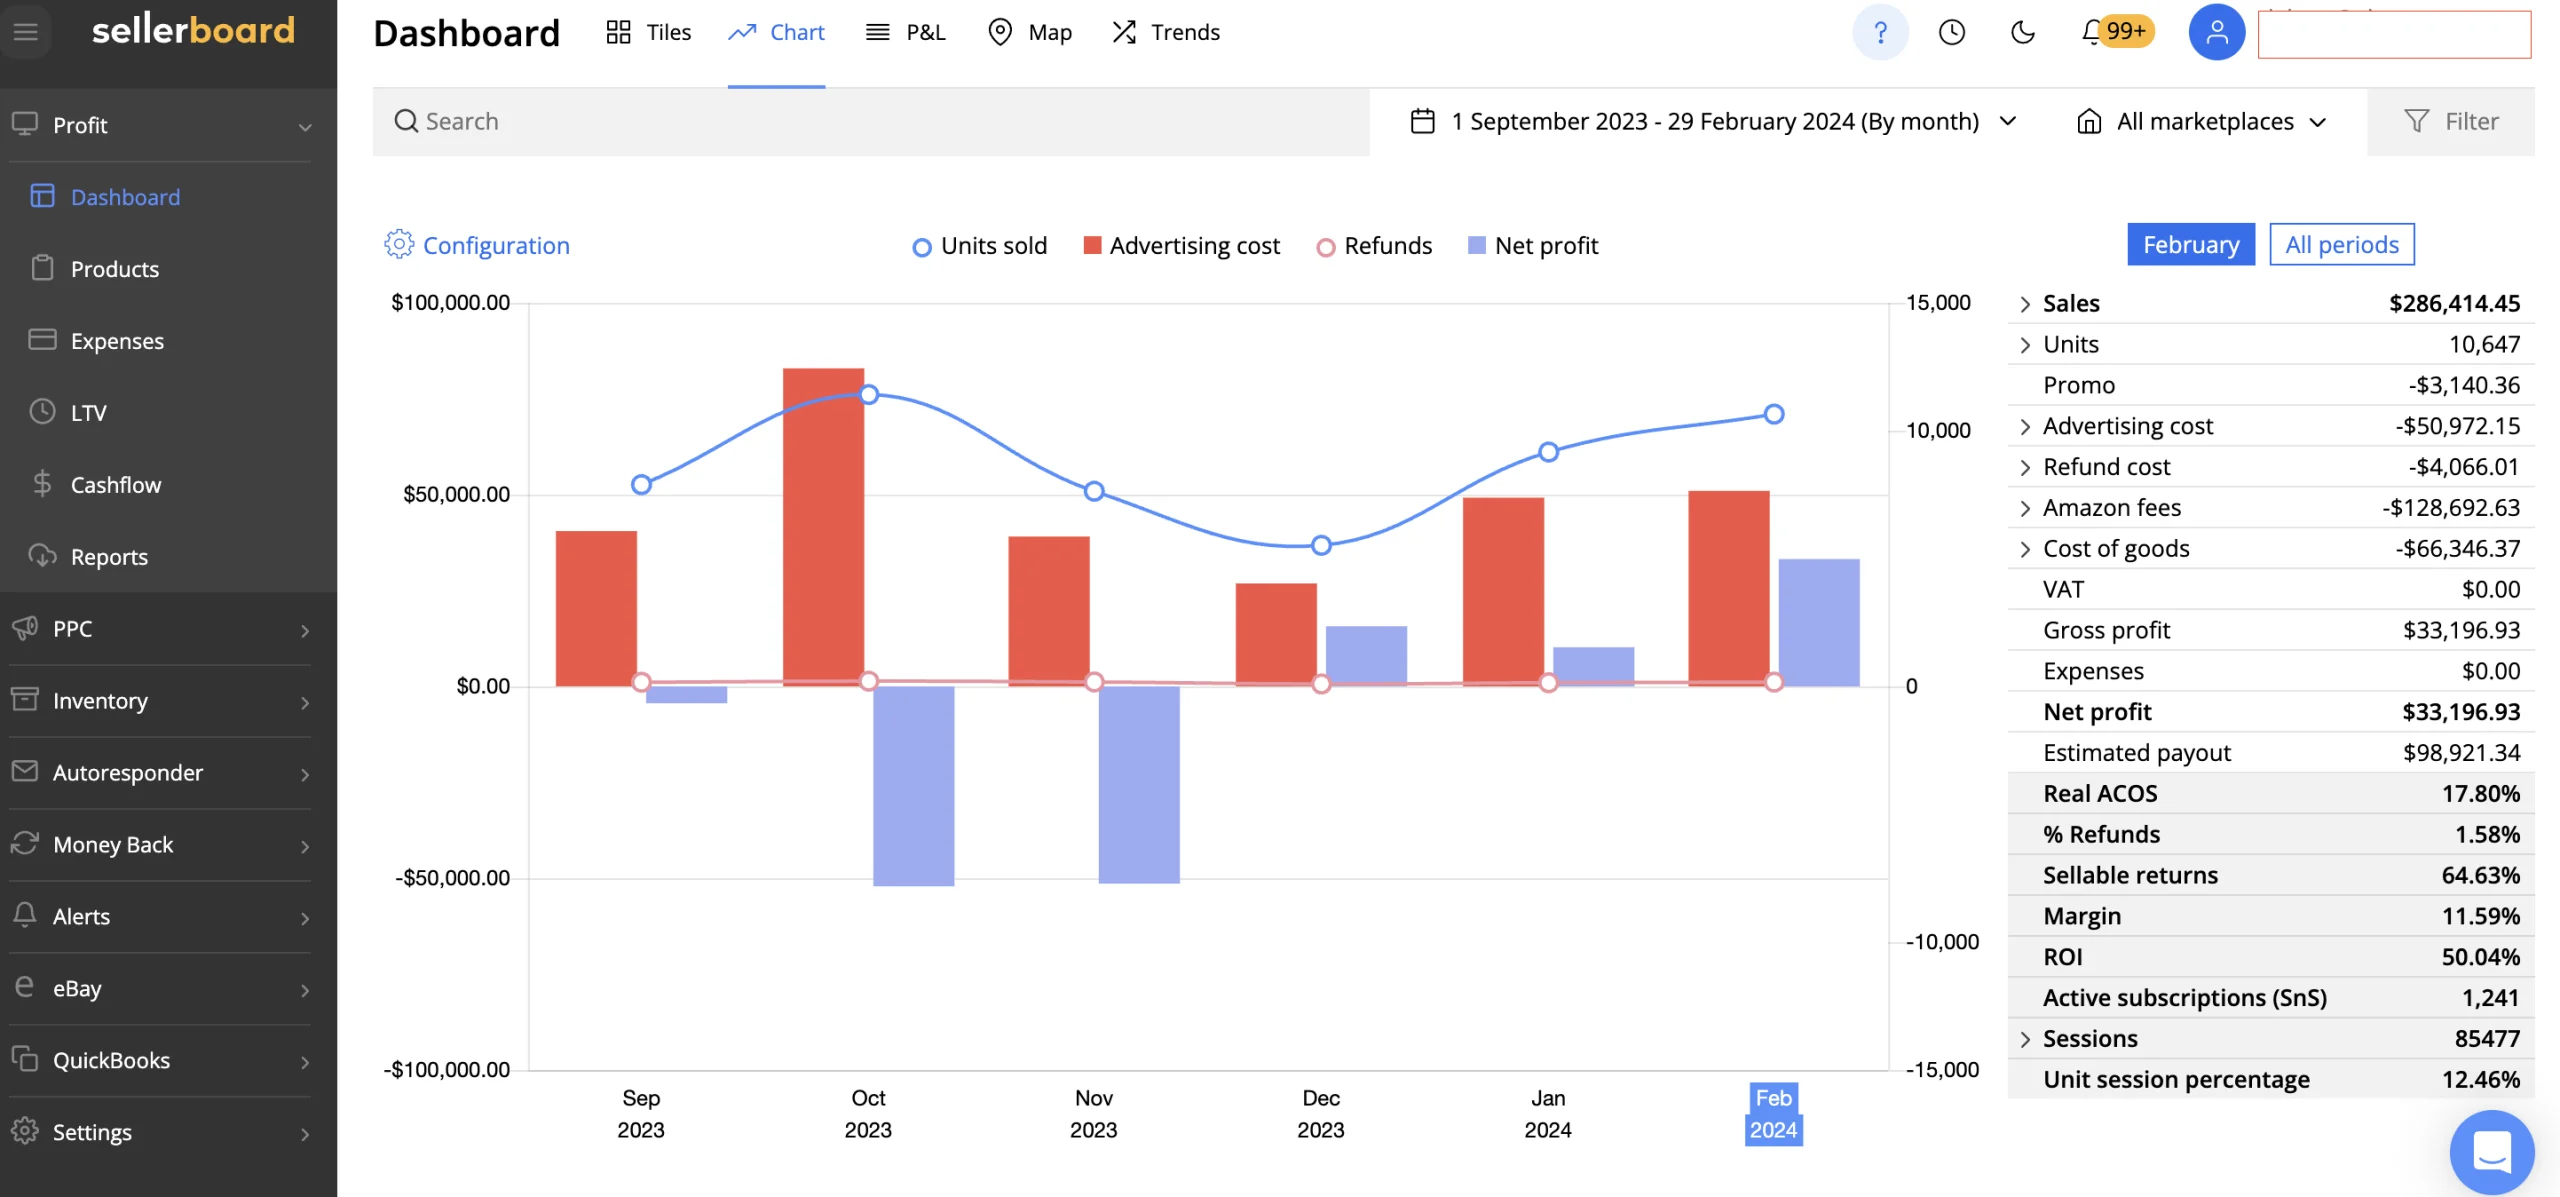2560x1197 pixels.
Task: Click the October advertising cost bar
Action: click(823, 527)
